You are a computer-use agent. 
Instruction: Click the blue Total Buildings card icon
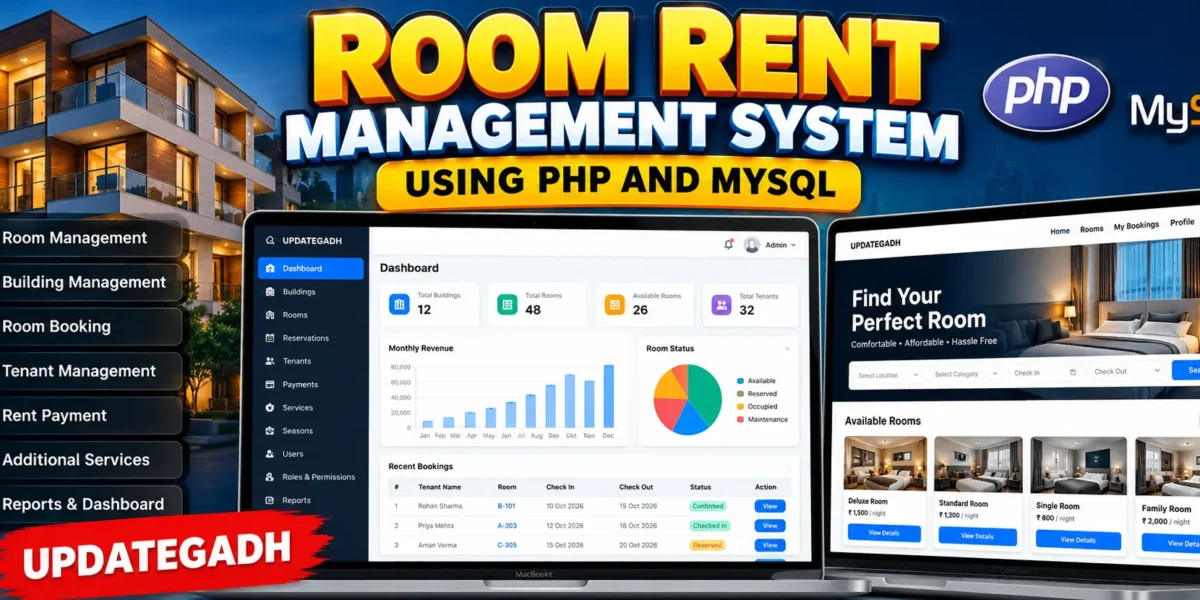pyautogui.click(x=399, y=305)
